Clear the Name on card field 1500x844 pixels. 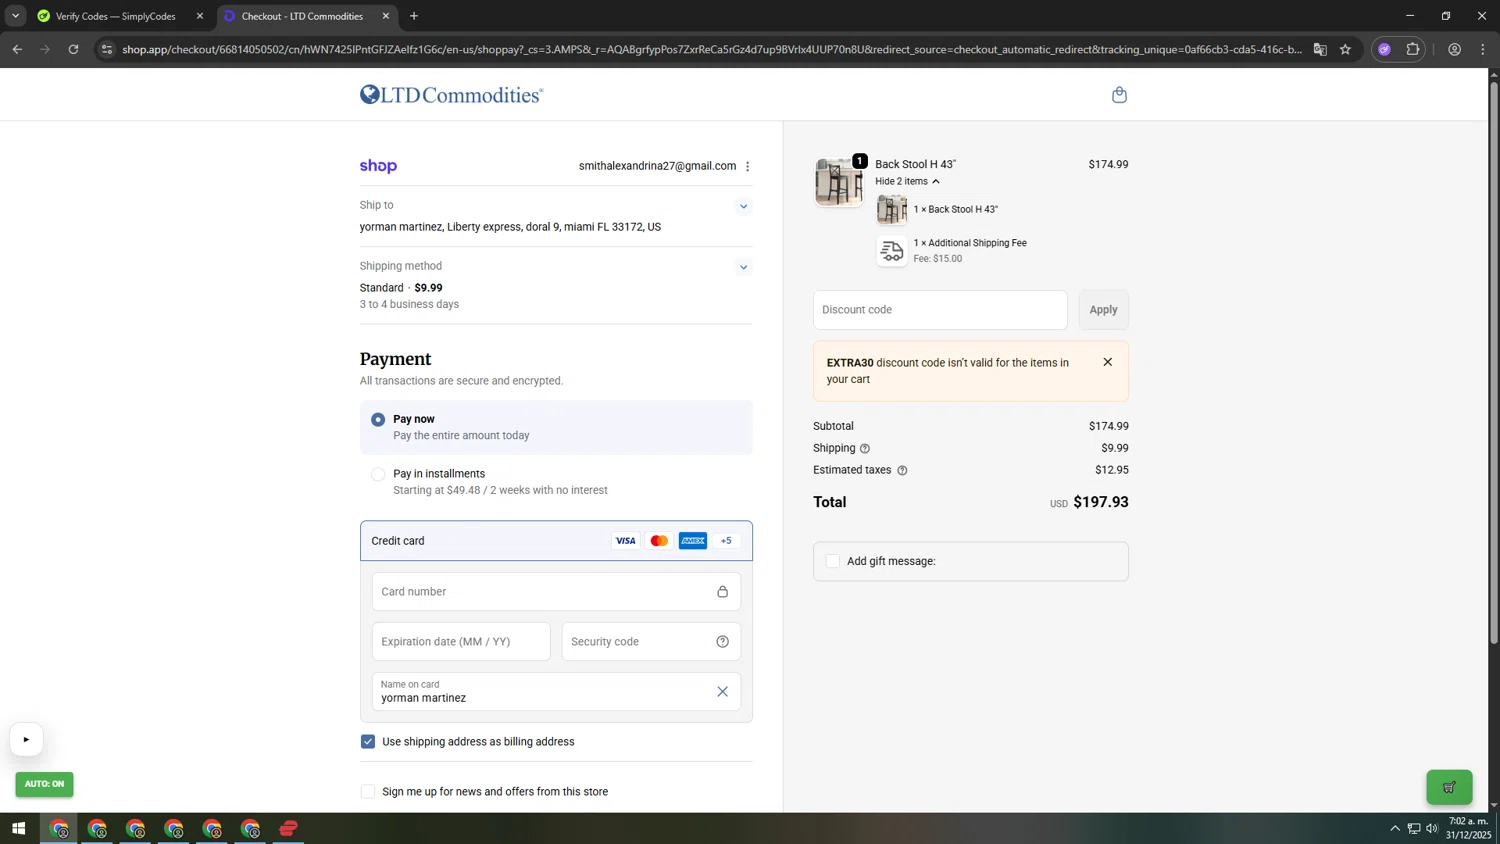[x=722, y=692]
